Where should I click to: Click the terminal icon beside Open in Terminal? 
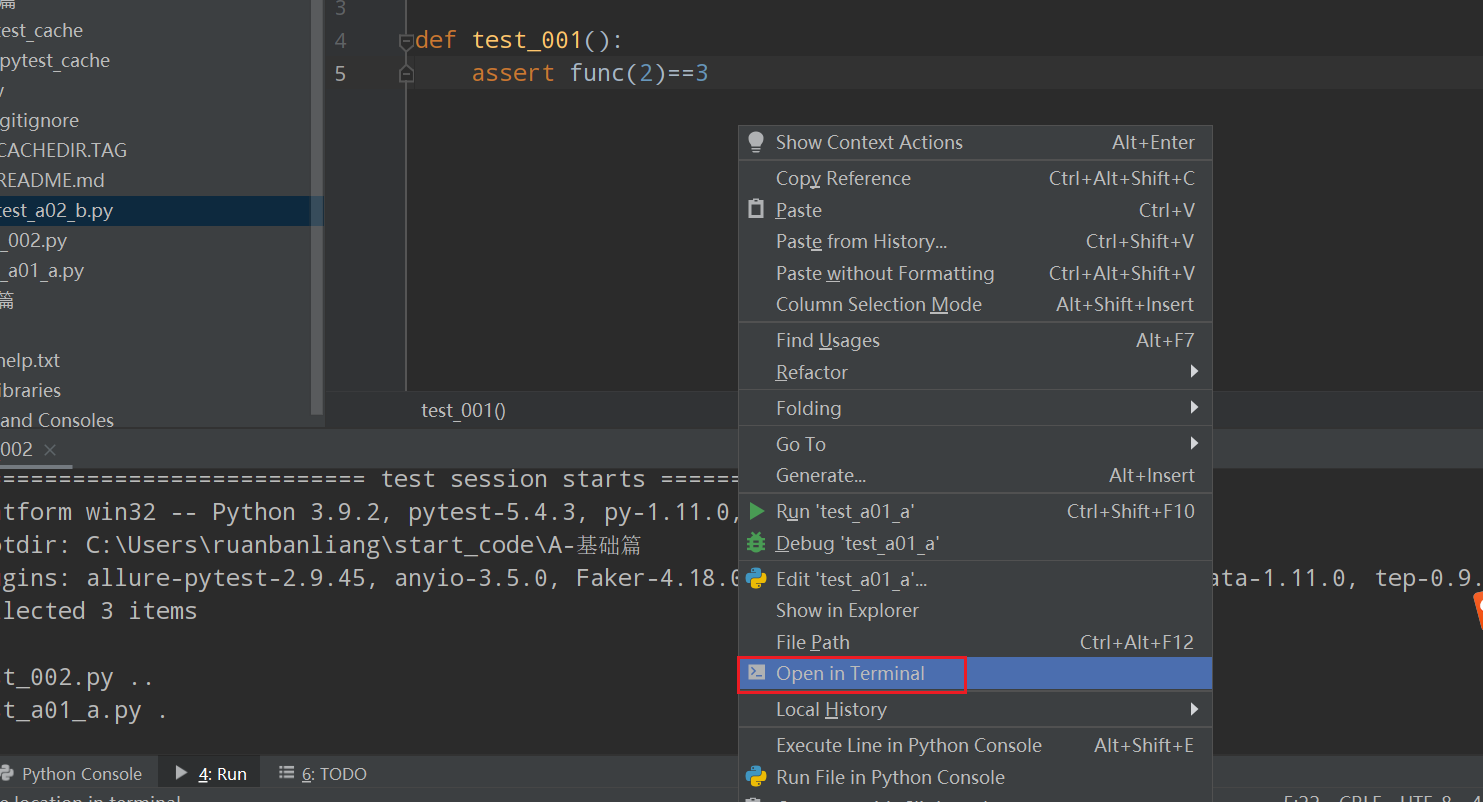point(757,673)
